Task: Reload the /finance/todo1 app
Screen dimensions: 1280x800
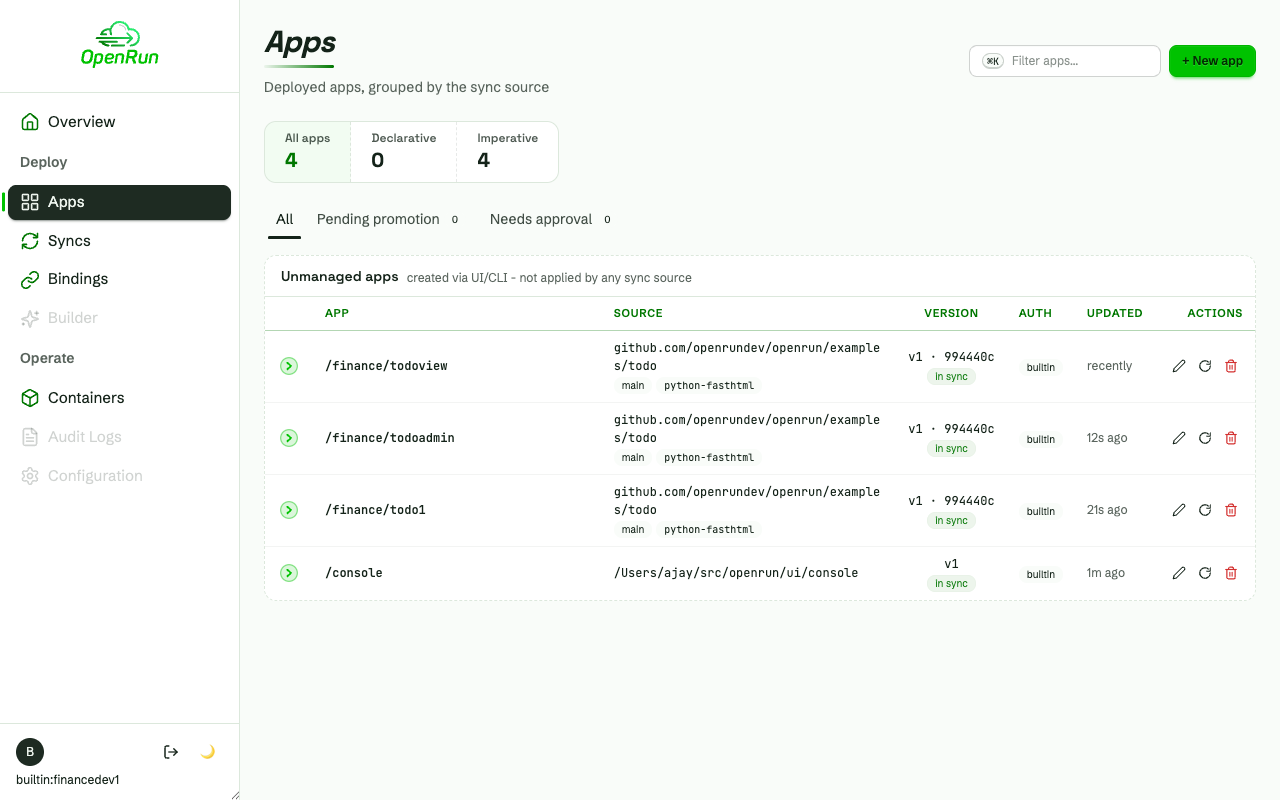Action: (1205, 510)
